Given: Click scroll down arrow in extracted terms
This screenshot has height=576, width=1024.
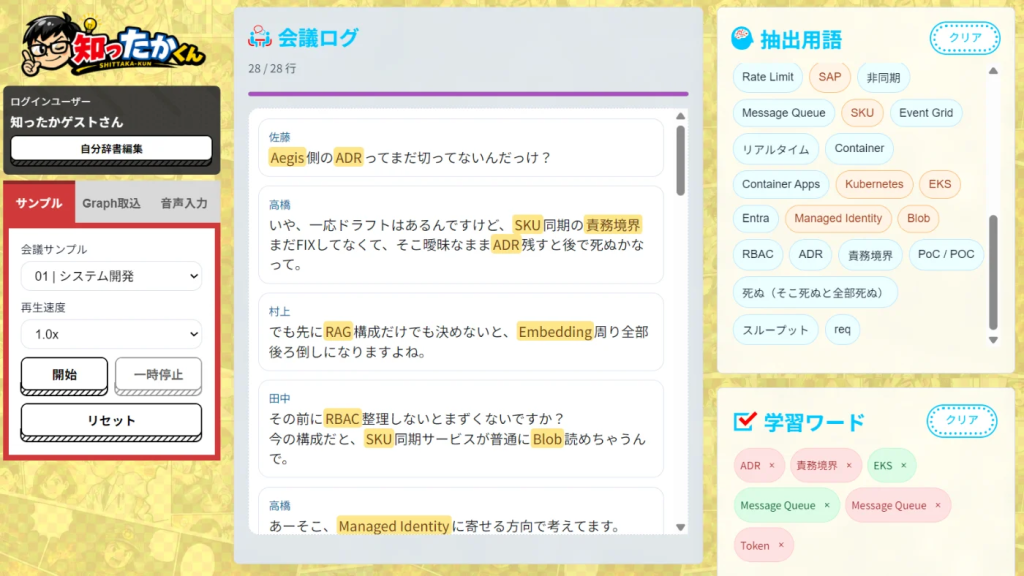Looking at the screenshot, I should click(x=993, y=340).
